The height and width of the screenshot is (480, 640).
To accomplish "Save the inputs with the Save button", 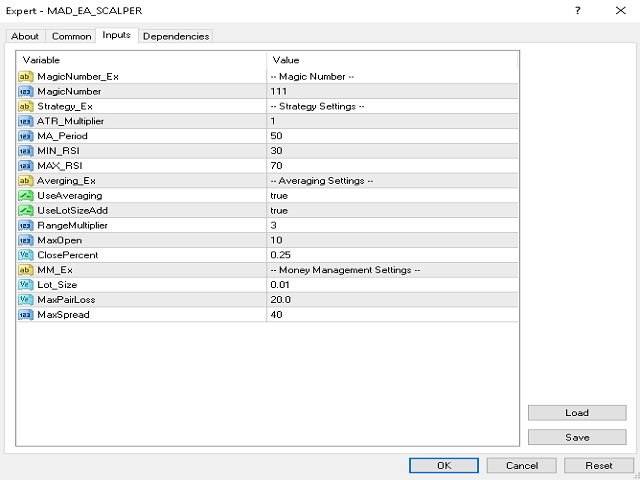I will pyautogui.click(x=577, y=437).
